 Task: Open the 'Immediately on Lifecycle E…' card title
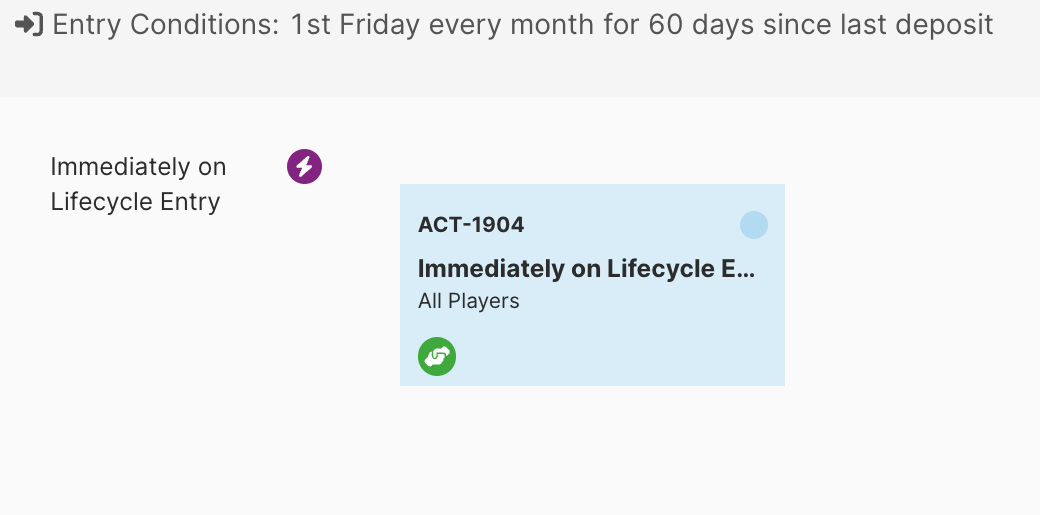(x=585, y=269)
